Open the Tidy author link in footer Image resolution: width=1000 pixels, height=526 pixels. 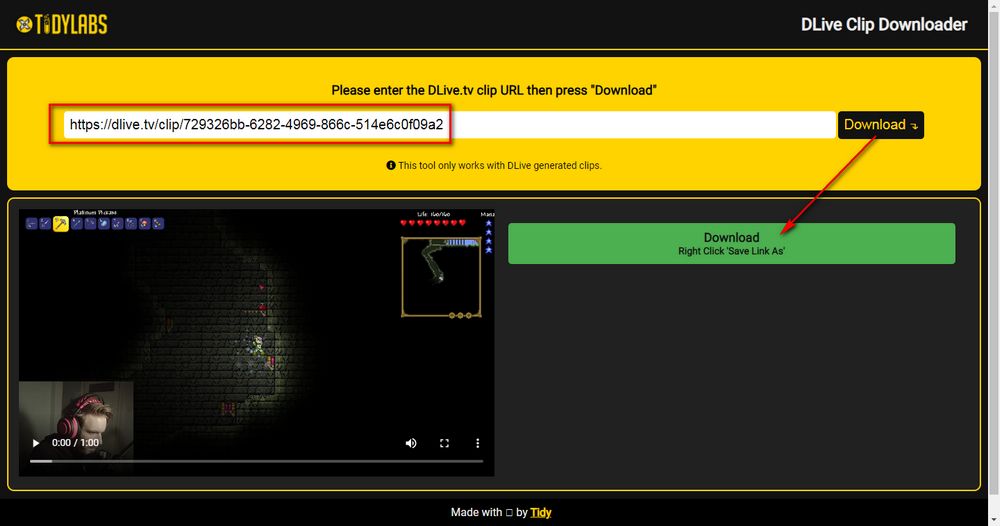pos(540,512)
